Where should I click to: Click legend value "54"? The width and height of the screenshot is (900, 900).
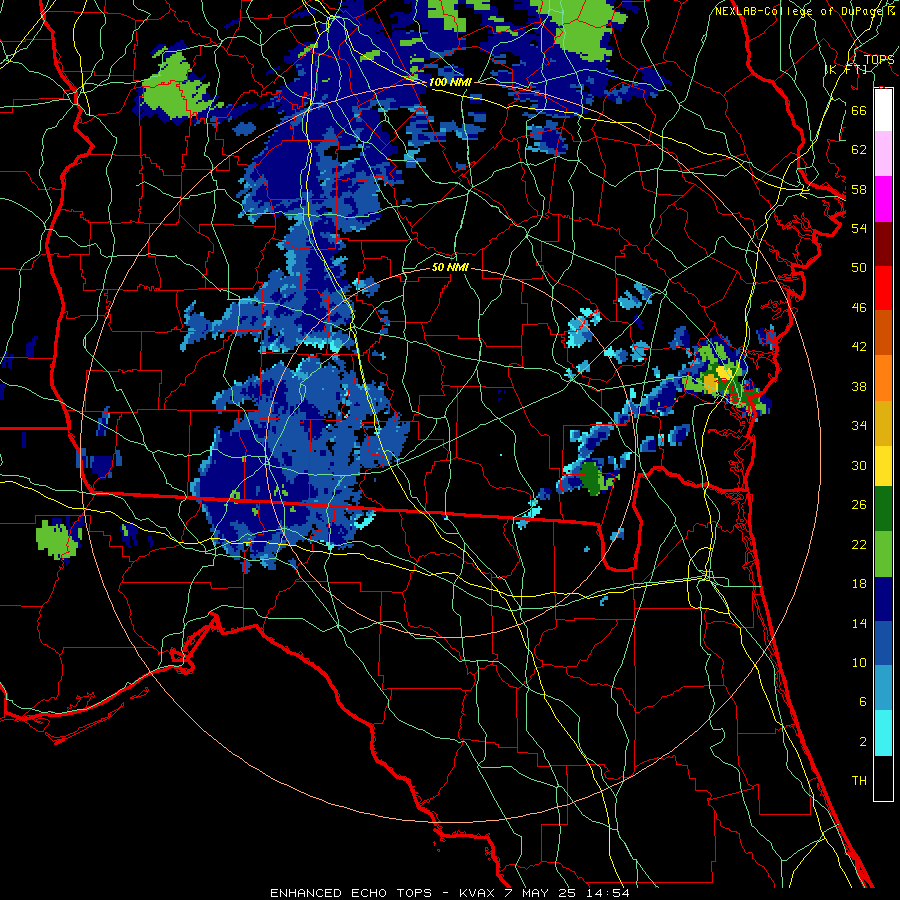click(x=859, y=228)
